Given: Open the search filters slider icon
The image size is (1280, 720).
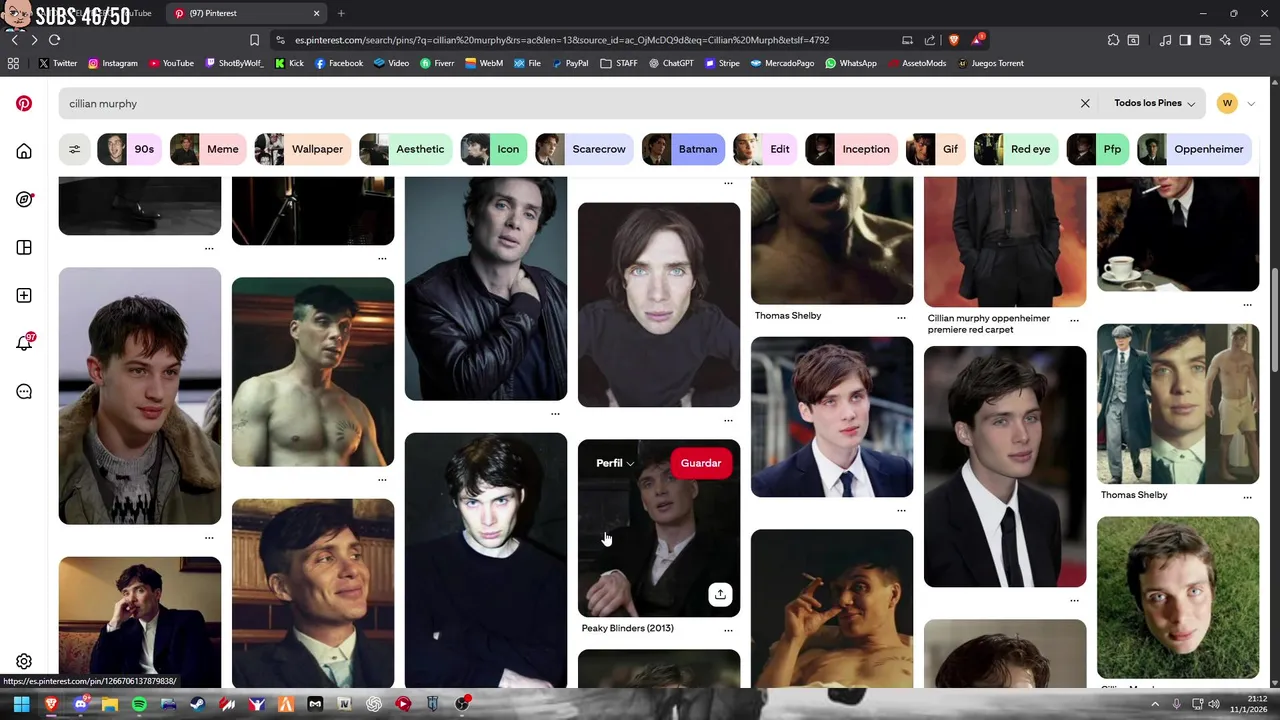Looking at the screenshot, I should (x=74, y=149).
